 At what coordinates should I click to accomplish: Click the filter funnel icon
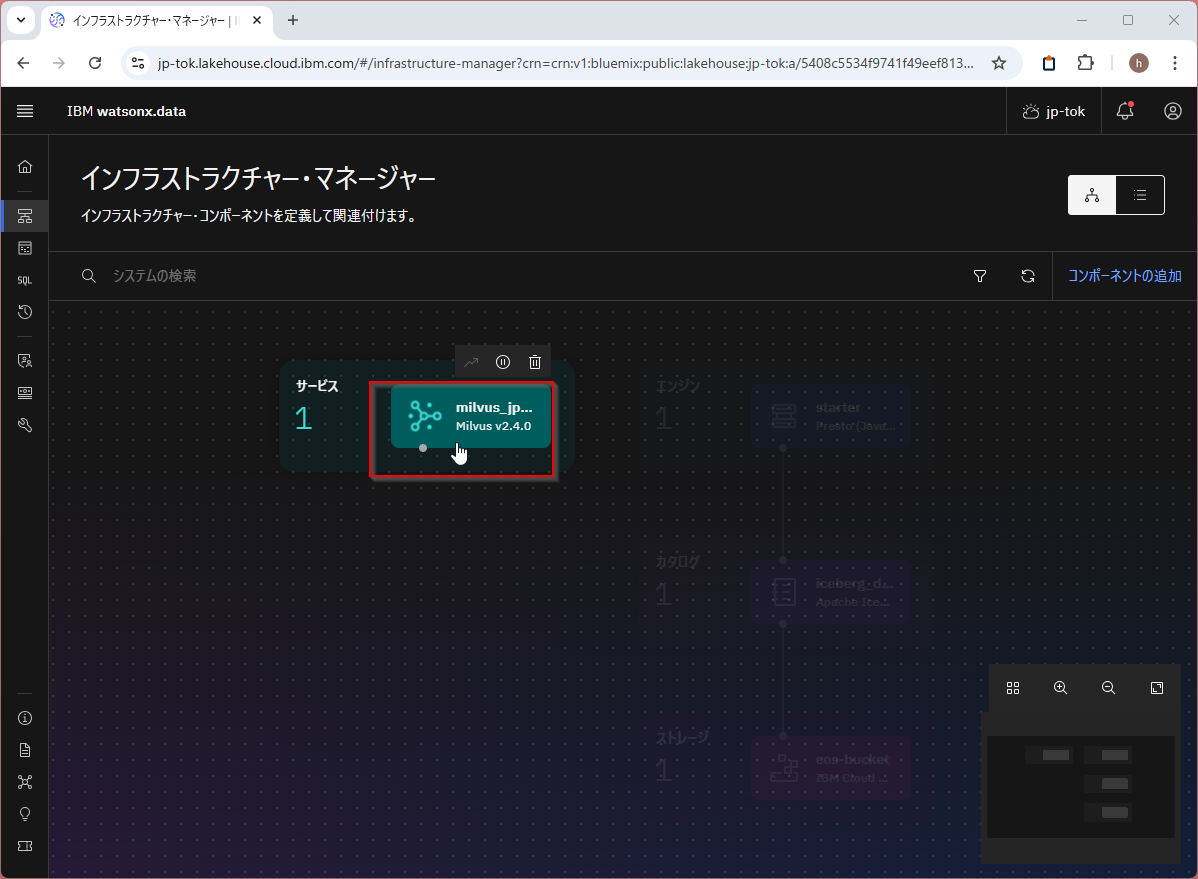tap(980, 276)
